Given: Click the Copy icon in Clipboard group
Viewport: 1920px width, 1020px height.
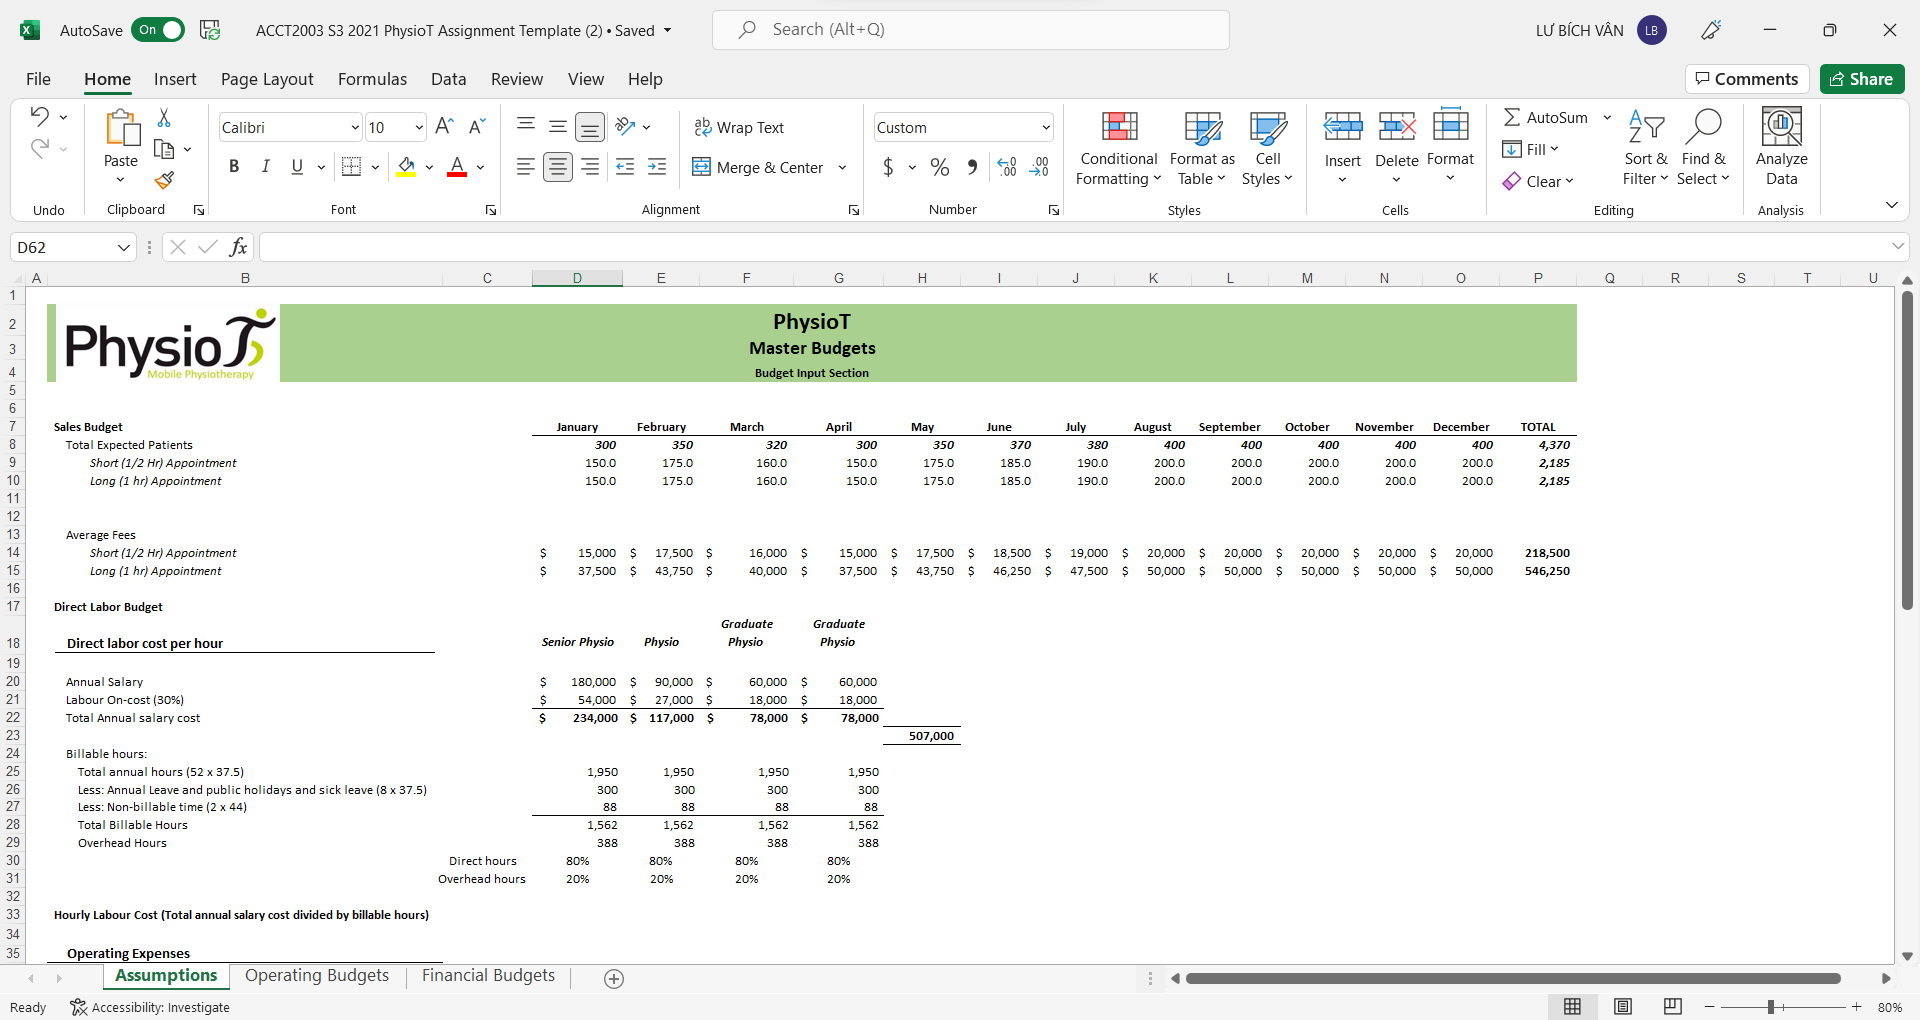Looking at the screenshot, I should pyautogui.click(x=164, y=149).
